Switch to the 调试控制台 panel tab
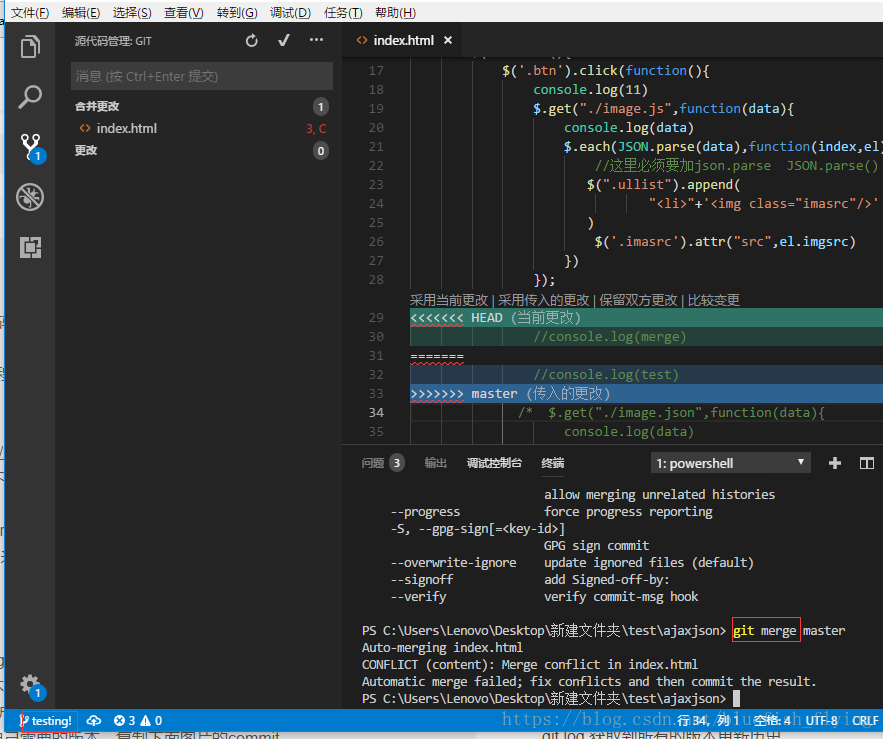Screen dimensions: 883x739 tap(494, 463)
